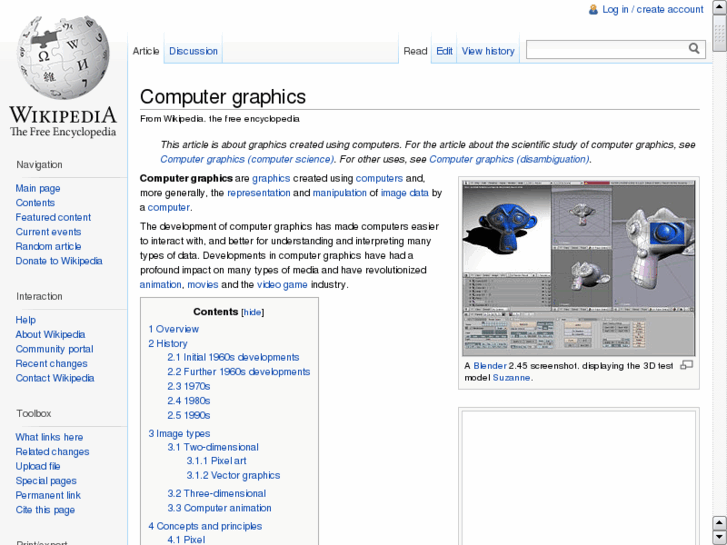The width and height of the screenshot is (727, 545).
Task: Jump to 3.2 Three-dimensional section
Action: [x=217, y=494]
